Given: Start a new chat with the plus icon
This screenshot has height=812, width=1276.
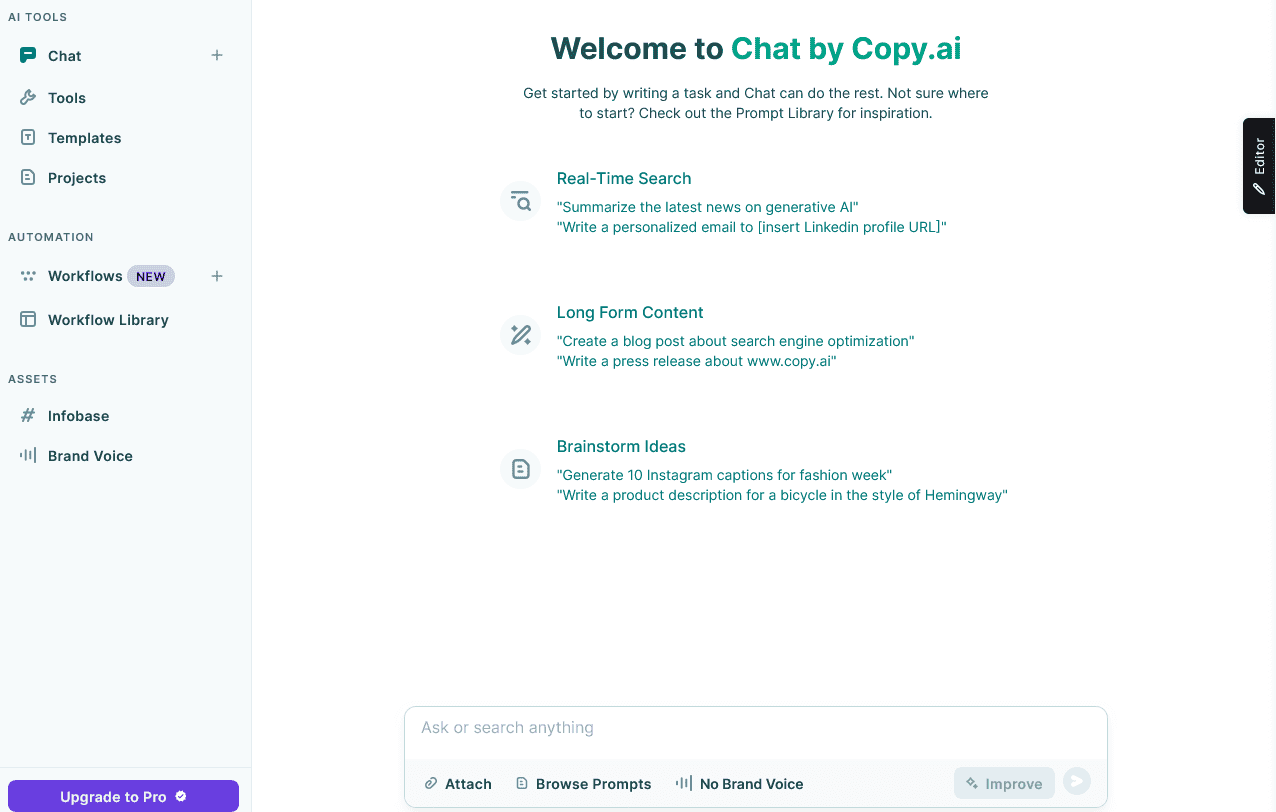Looking at the screenshot, I should (217, 55).
